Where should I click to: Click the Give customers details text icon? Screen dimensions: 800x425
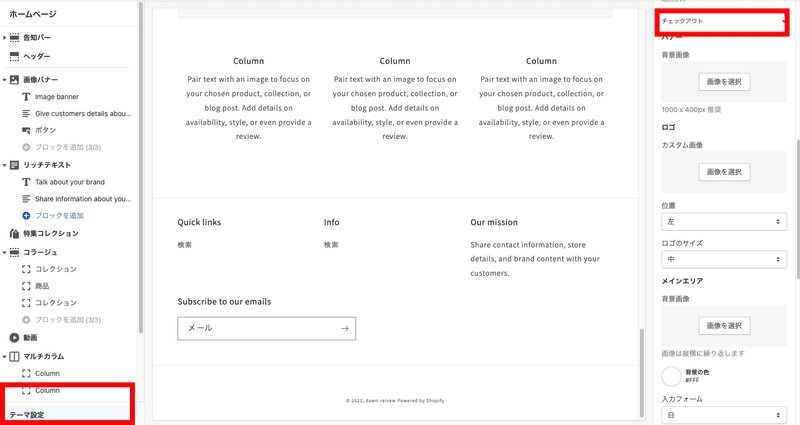click(x=26, y=113)
